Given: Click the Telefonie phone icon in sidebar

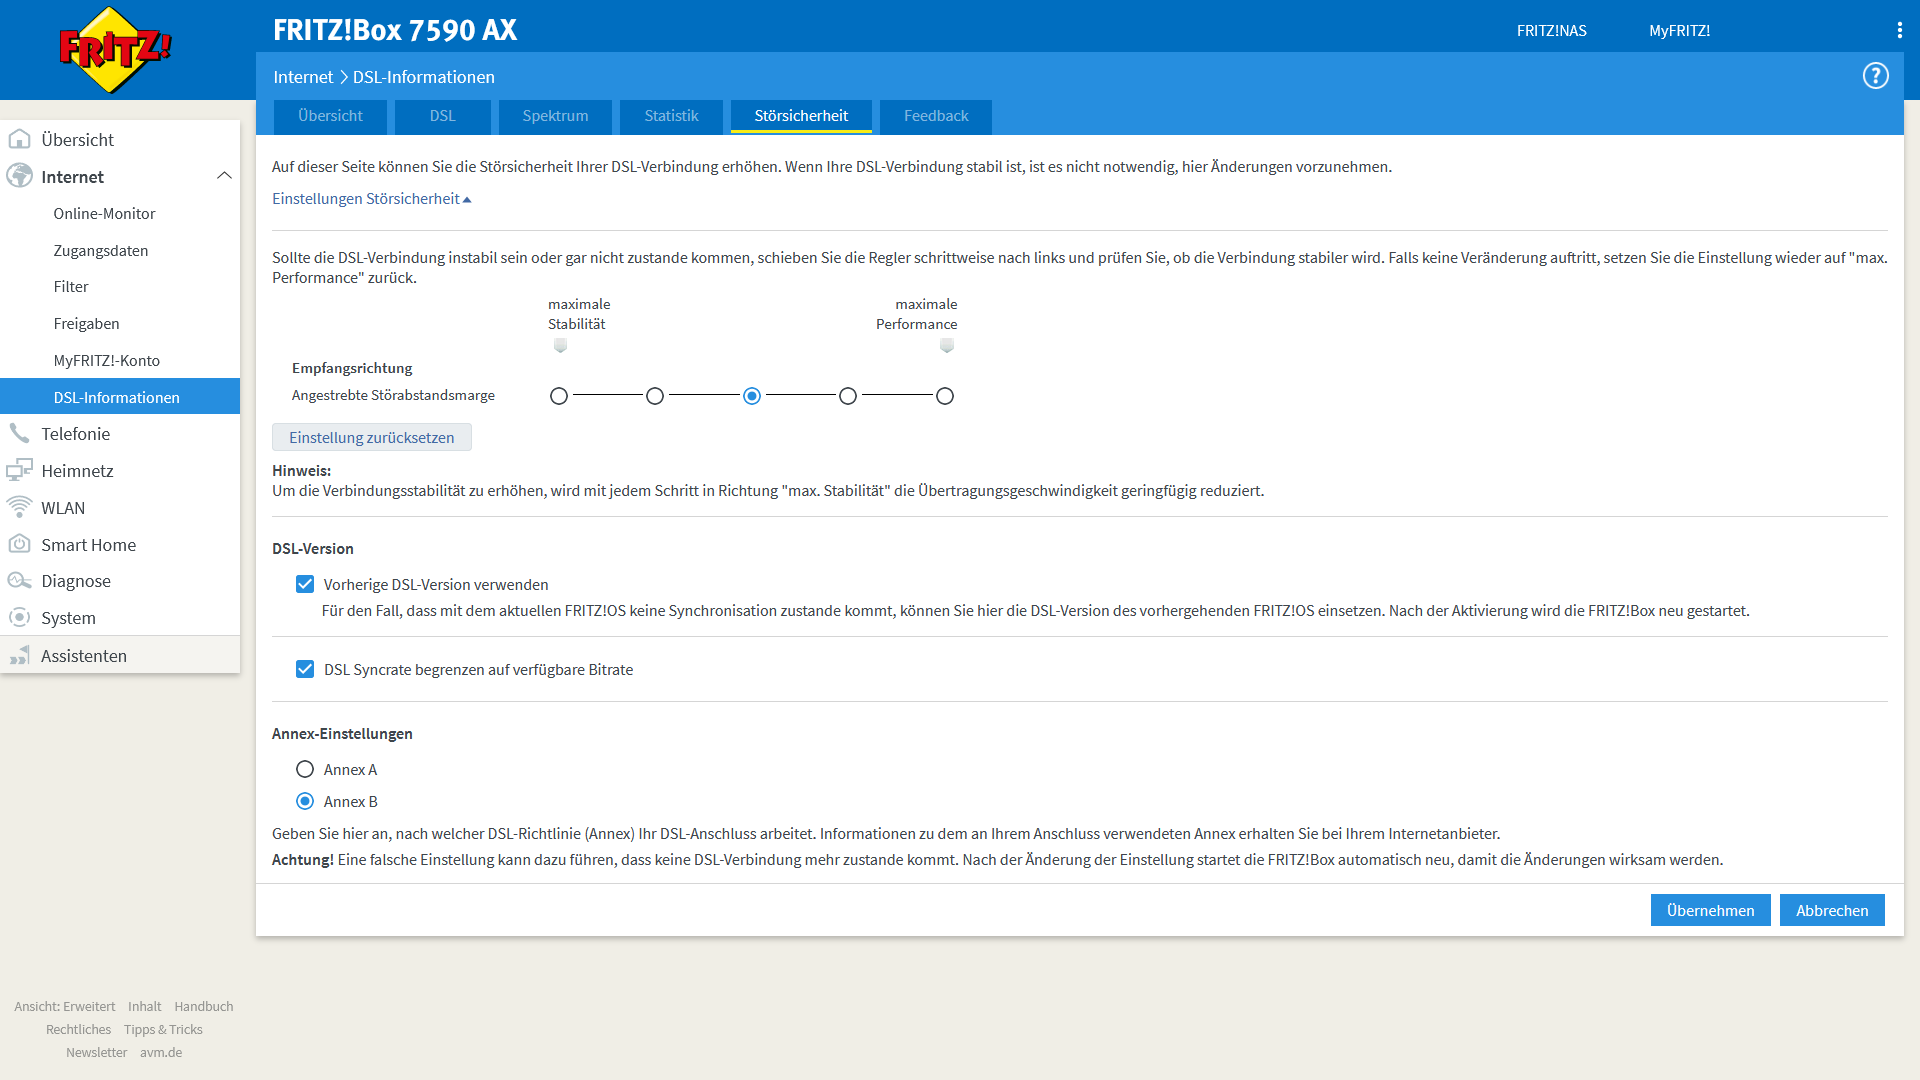Looking at the screenshot, I should (x=19, y=433).
